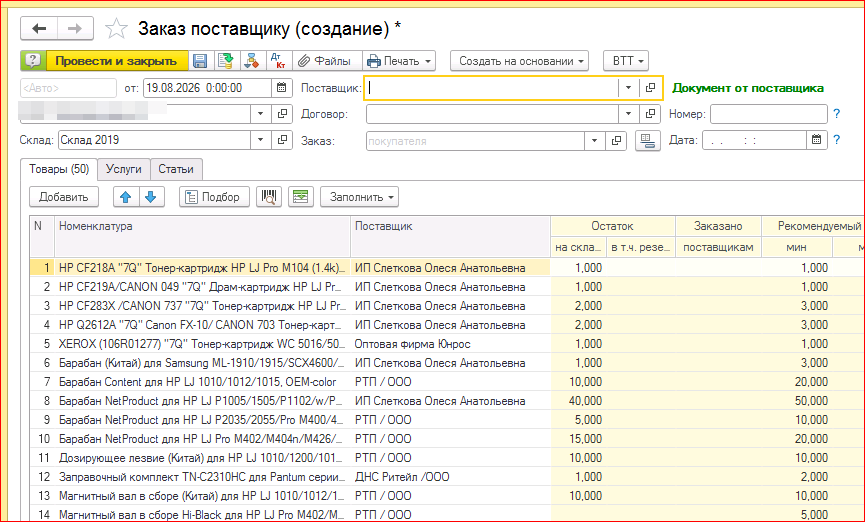865x522 pixels.
Task: Click the post document icon next to save
Action: [225, 61]
